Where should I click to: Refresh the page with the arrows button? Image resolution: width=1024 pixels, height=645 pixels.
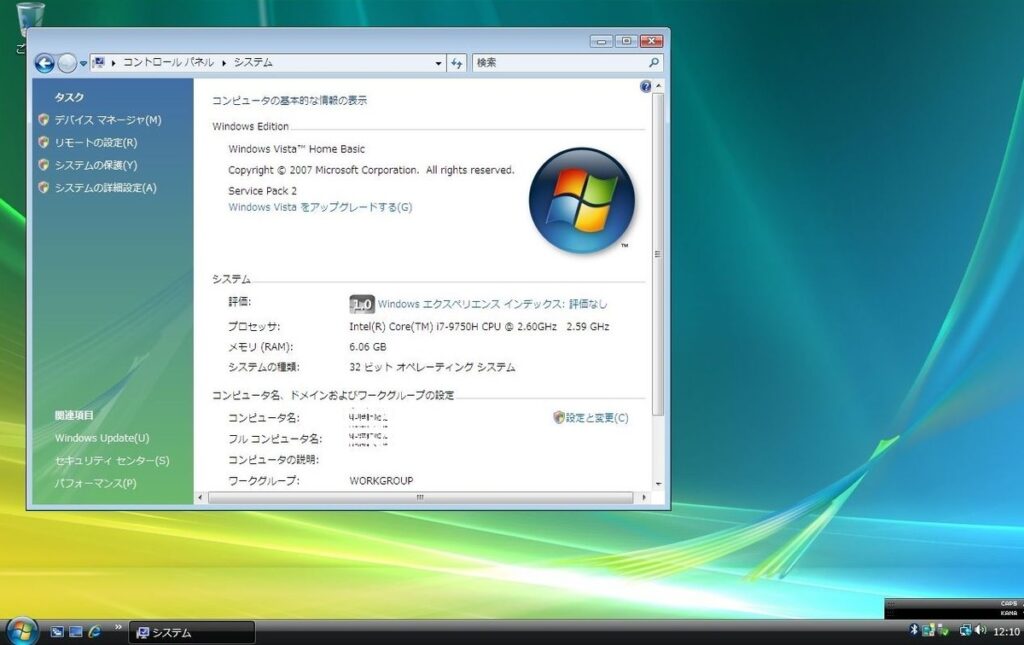(456, 63)
